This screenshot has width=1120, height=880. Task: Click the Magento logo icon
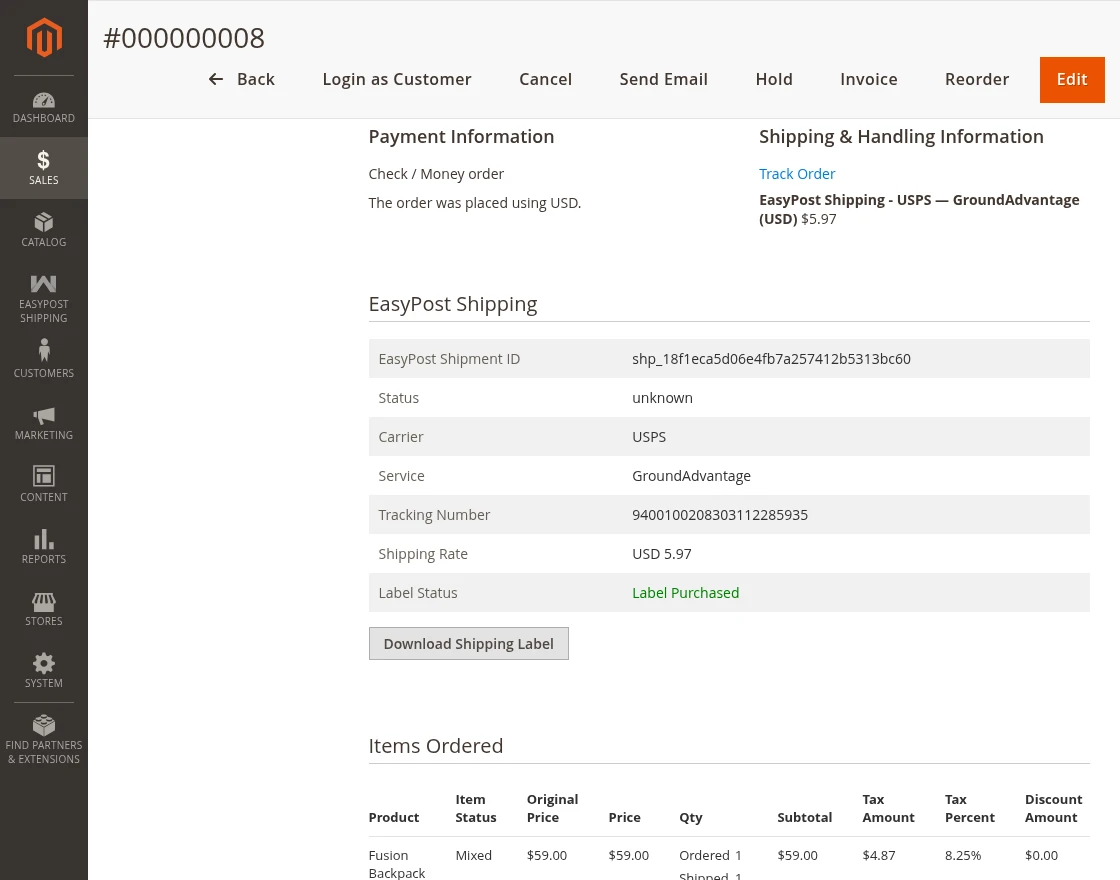click(x=44, y=37)
